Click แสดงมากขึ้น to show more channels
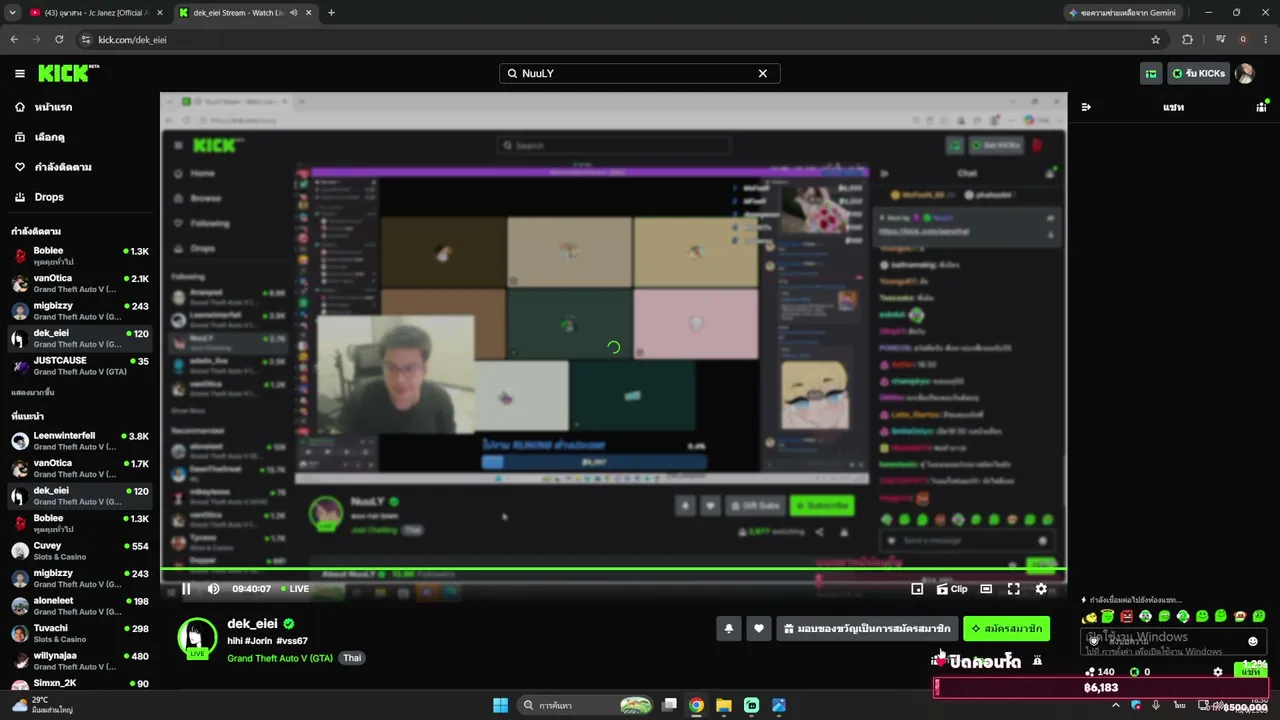 tap(33, 393)
